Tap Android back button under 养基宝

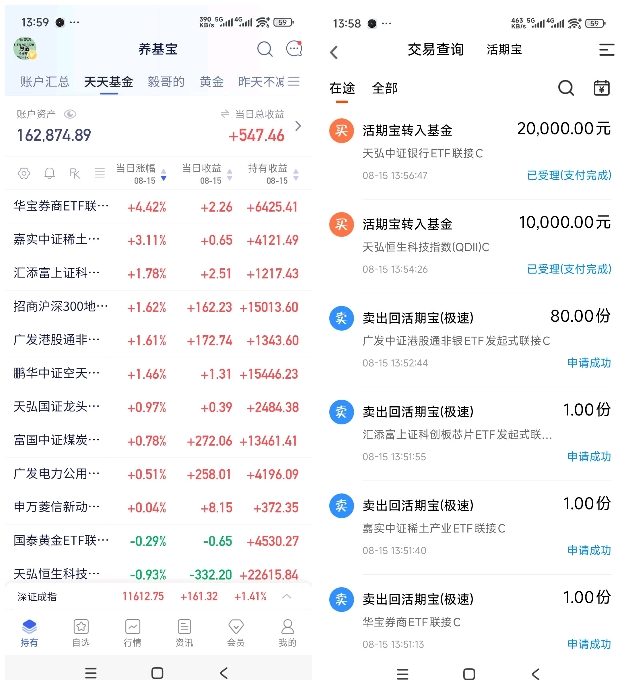[x=223, y=673]
